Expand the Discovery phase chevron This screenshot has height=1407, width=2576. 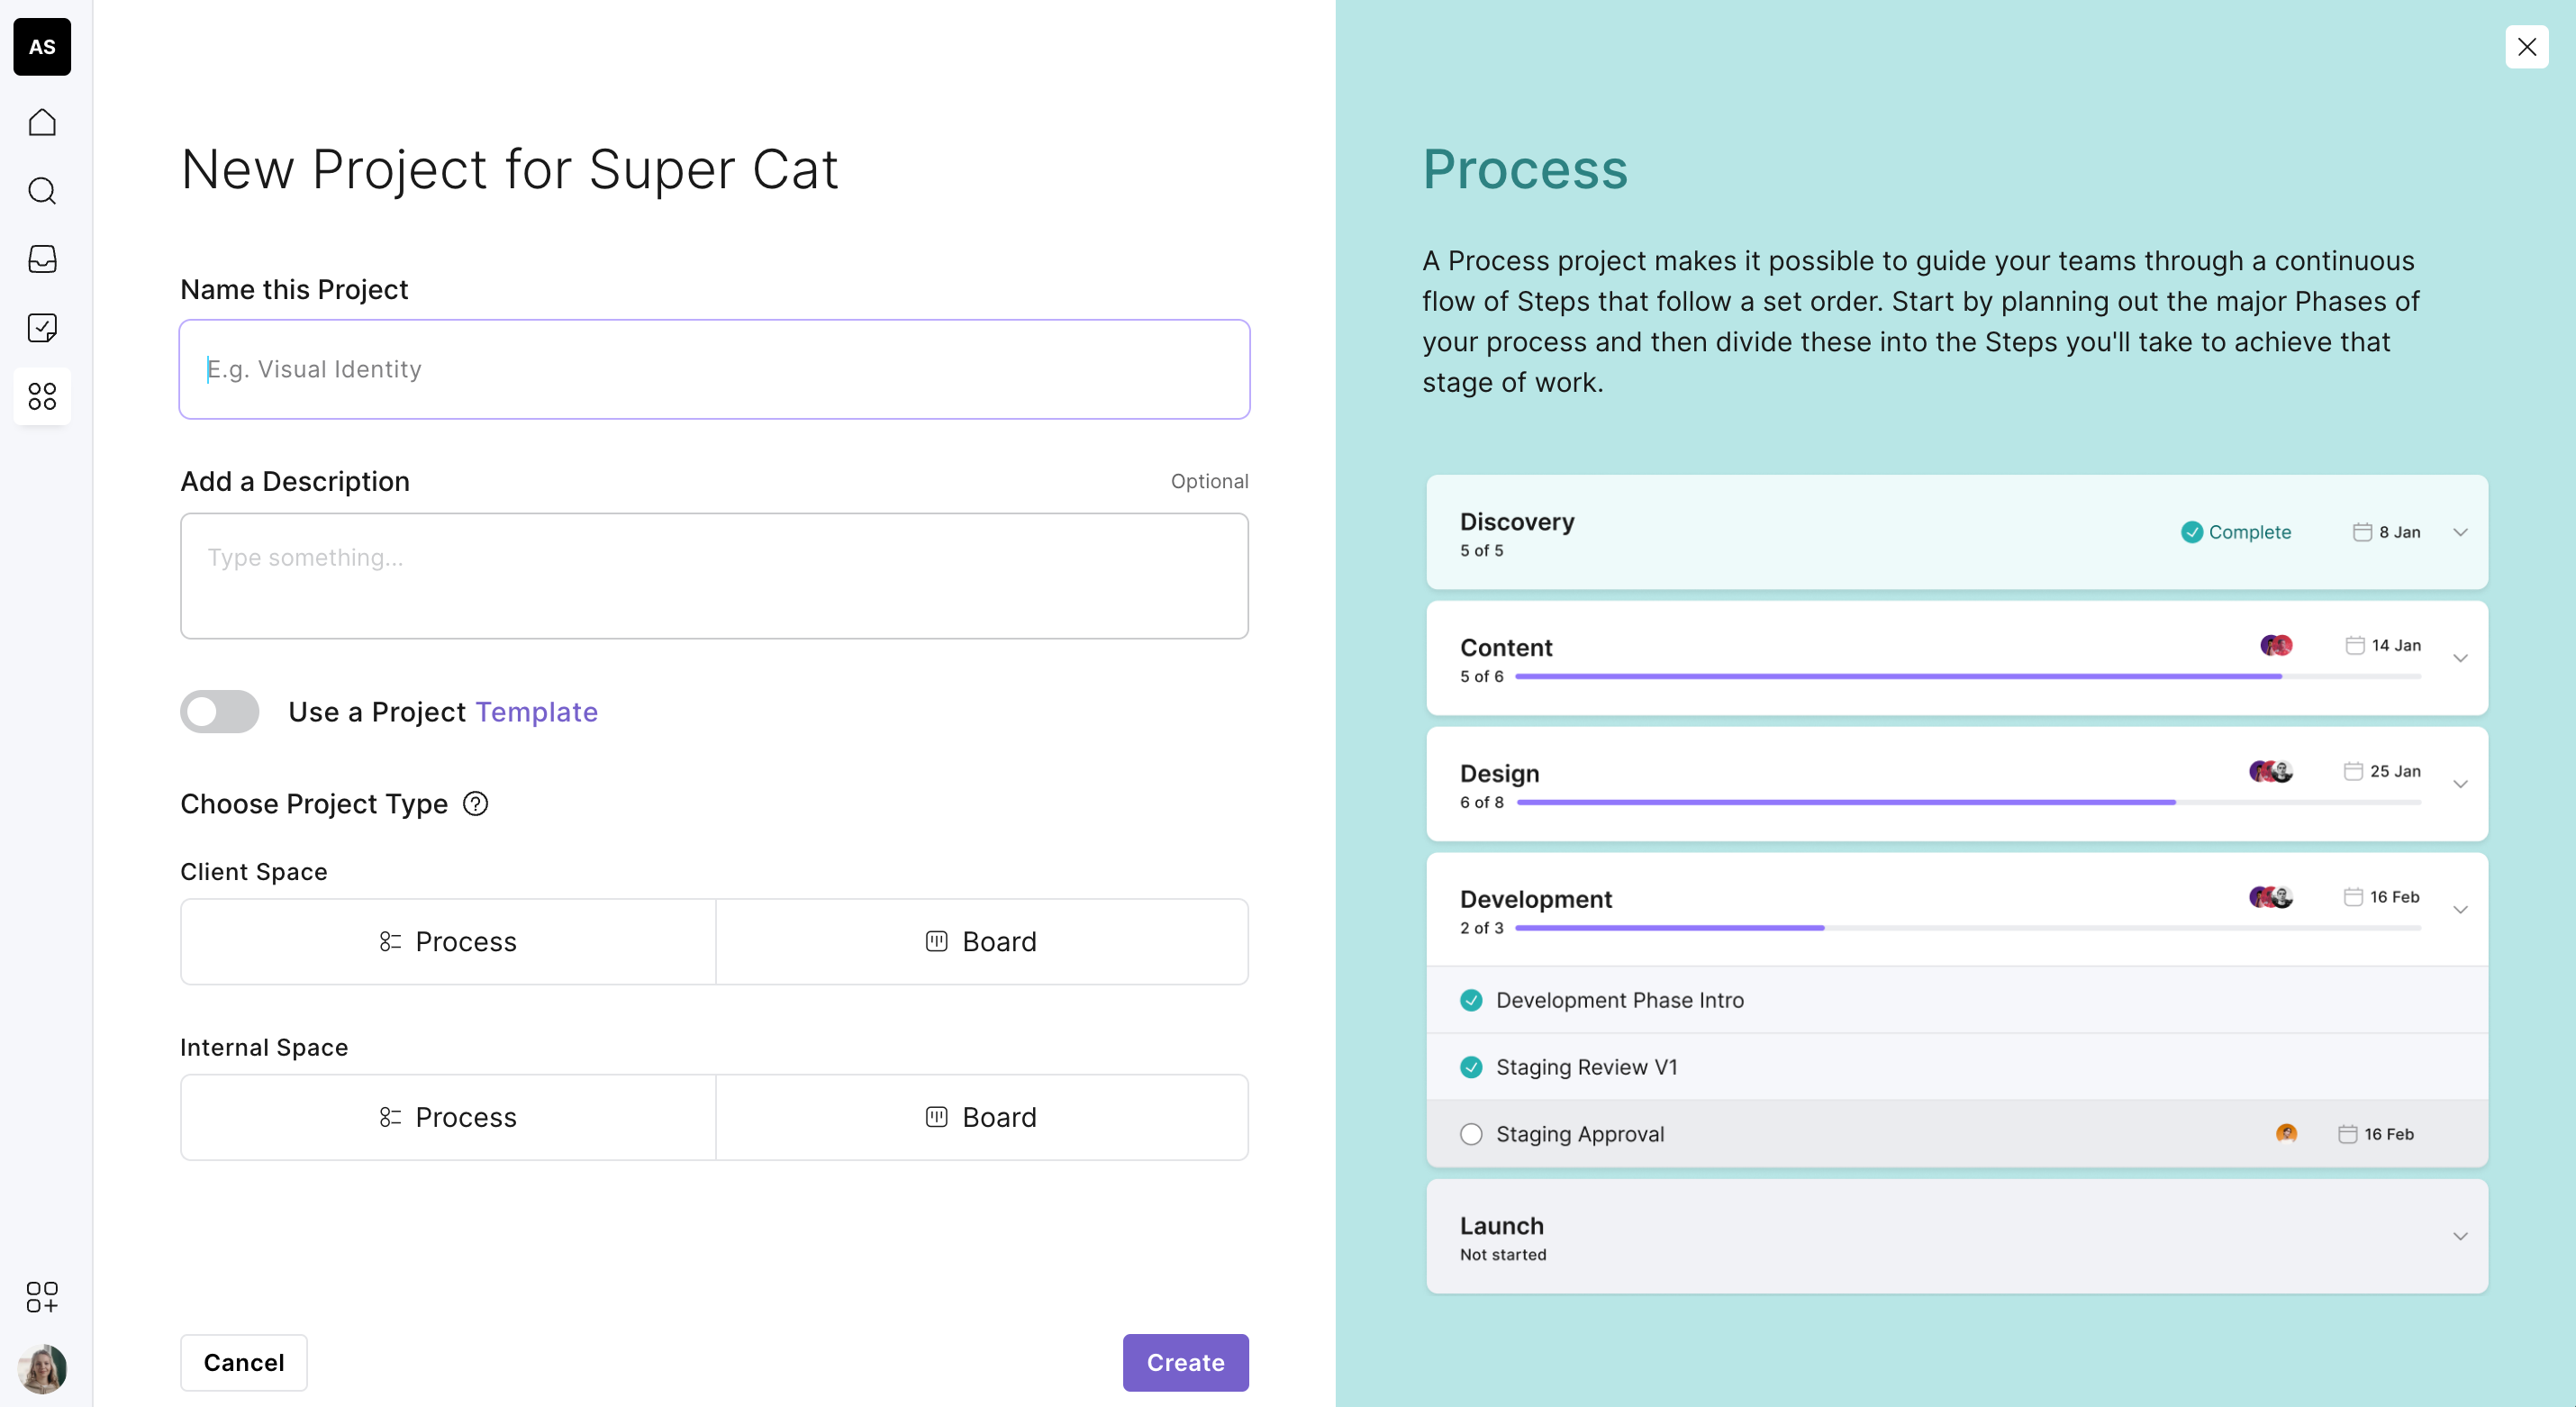(x=2460, y=532)
